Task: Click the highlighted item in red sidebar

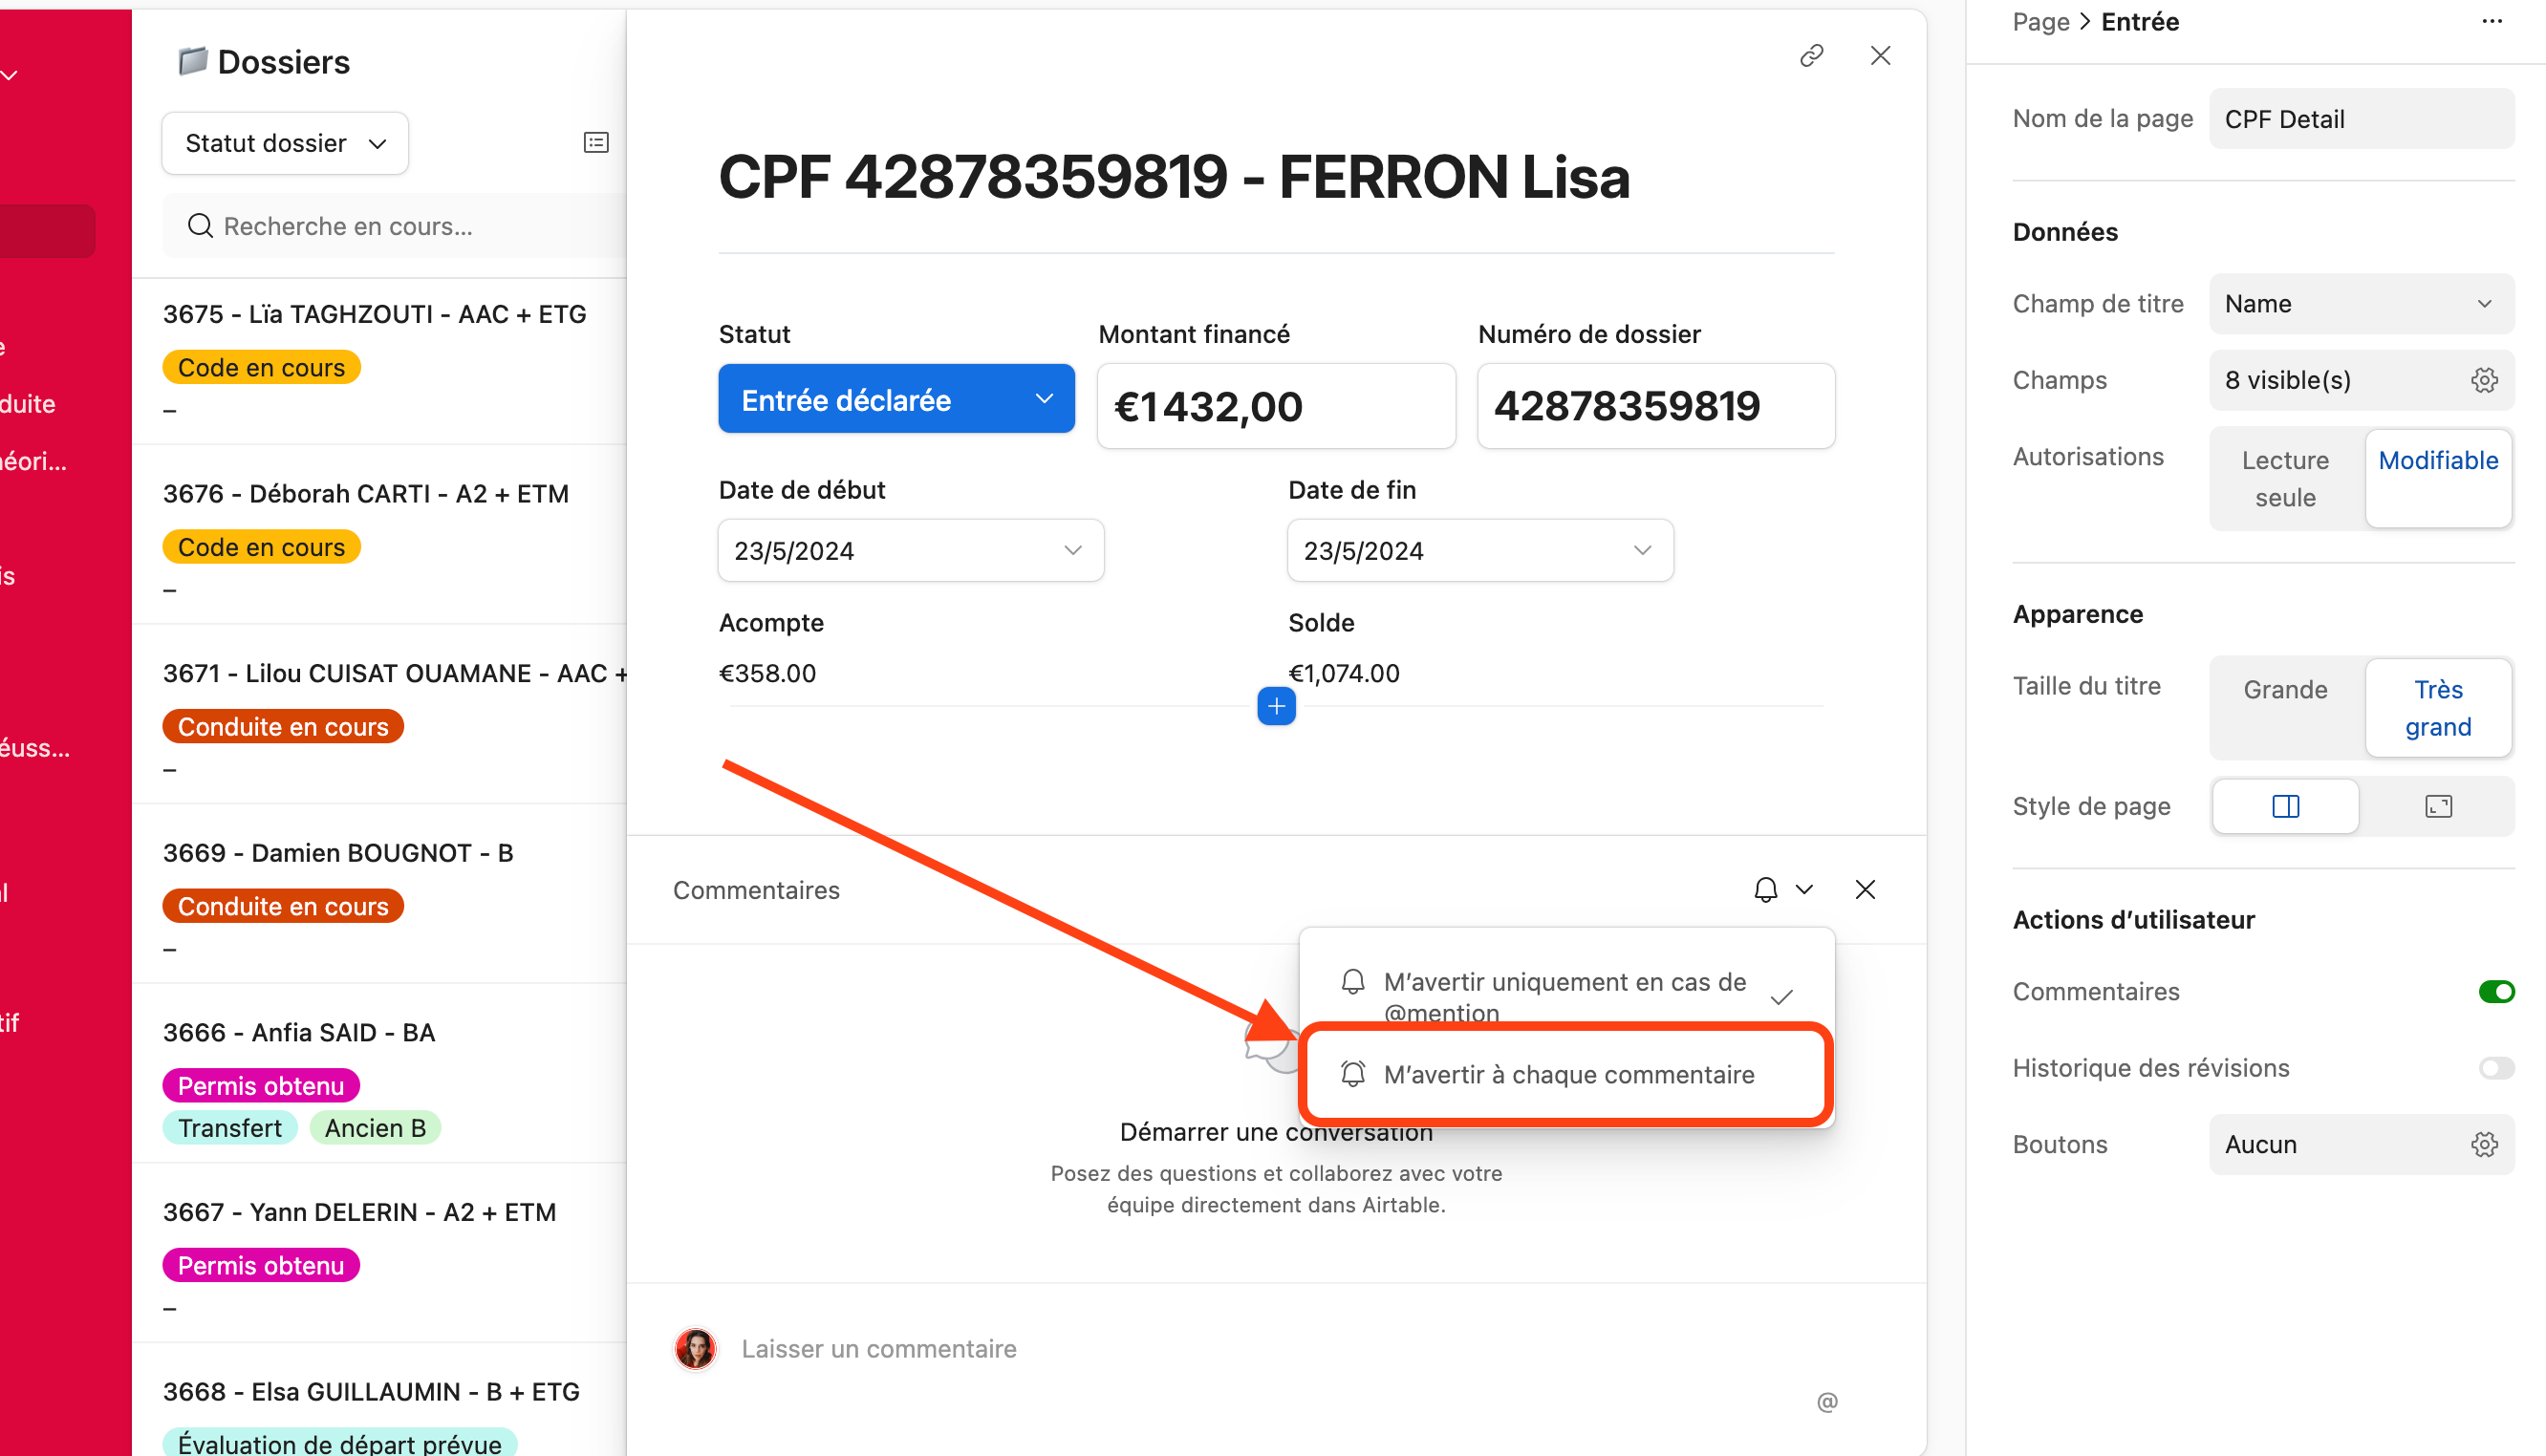Action: [x=47, y=231]
